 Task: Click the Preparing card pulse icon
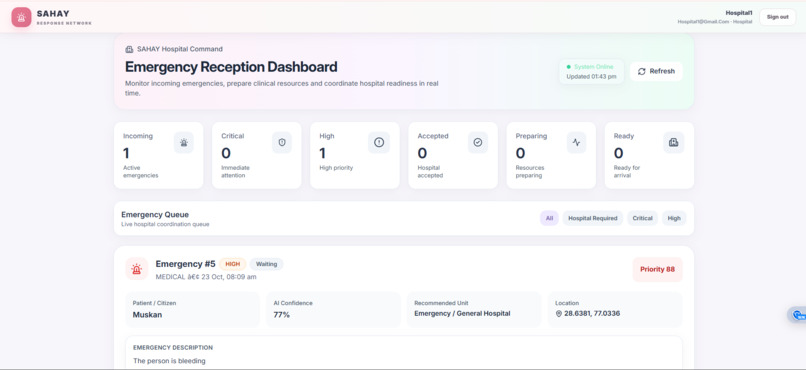(x=576, y=143)
